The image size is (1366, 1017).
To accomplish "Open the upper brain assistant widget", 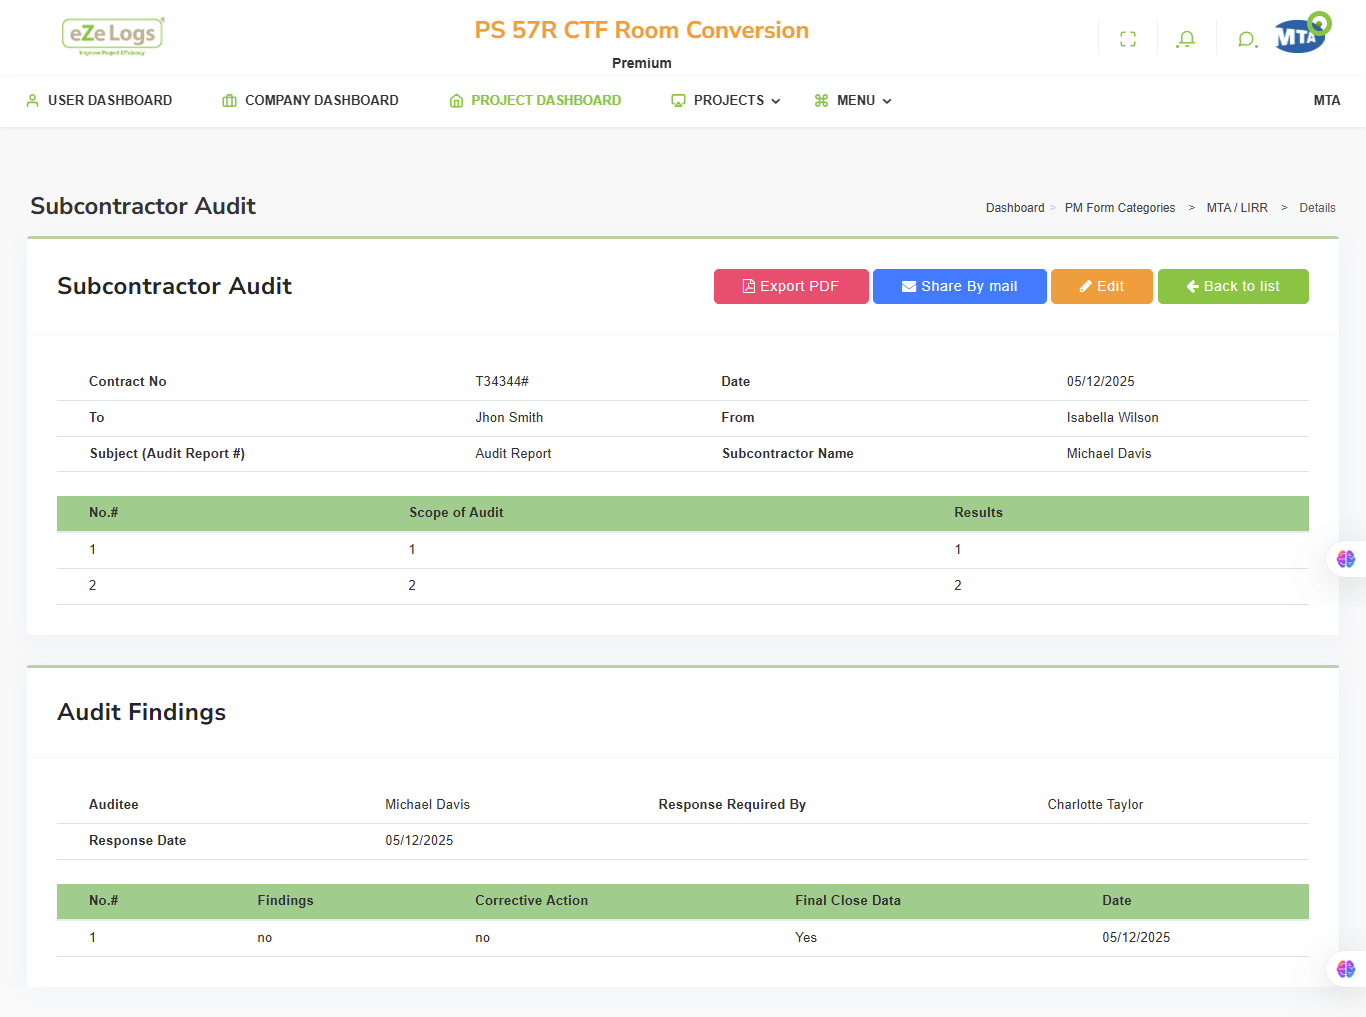I will coord(1346,559).
